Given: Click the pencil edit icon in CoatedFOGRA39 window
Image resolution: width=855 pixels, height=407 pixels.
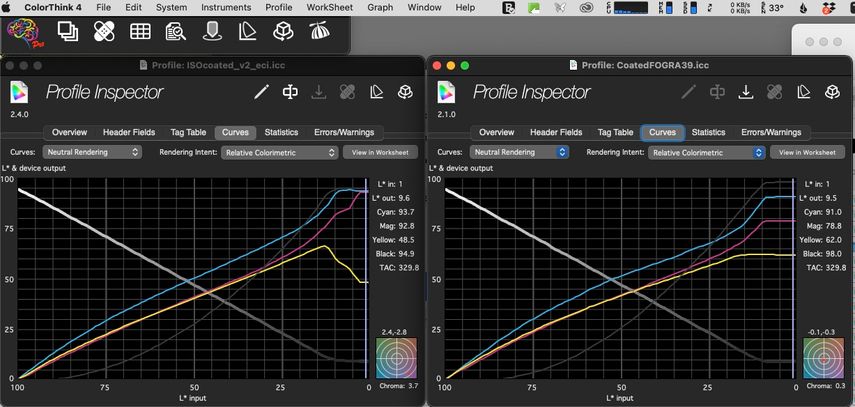Looking at the screenshot, I should (x=689, y=92).
